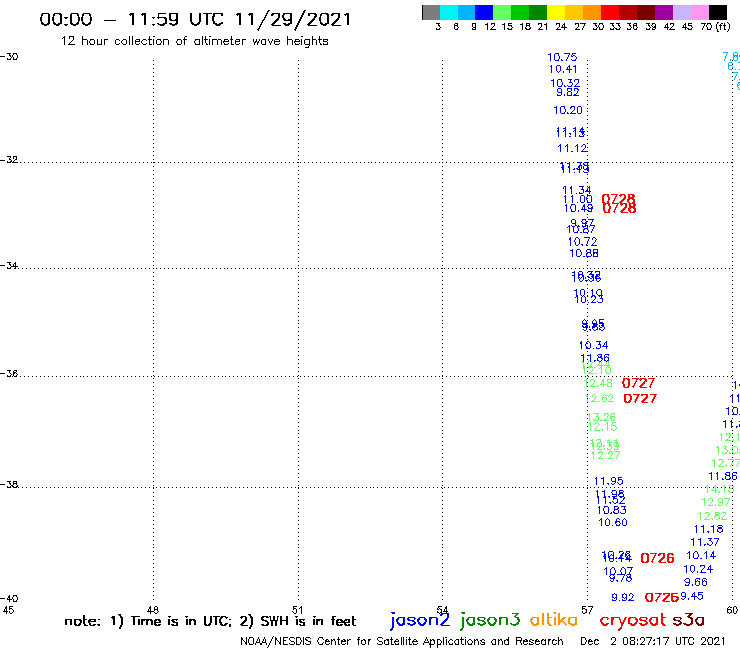
Task: Click wave height value '9.45'
Action: pyautogui.click(x=692, y=596)
